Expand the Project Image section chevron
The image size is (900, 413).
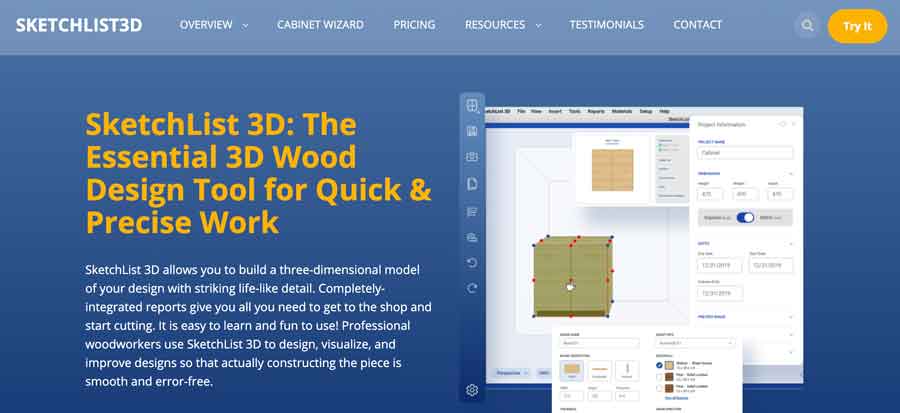[x=790, y=317]
